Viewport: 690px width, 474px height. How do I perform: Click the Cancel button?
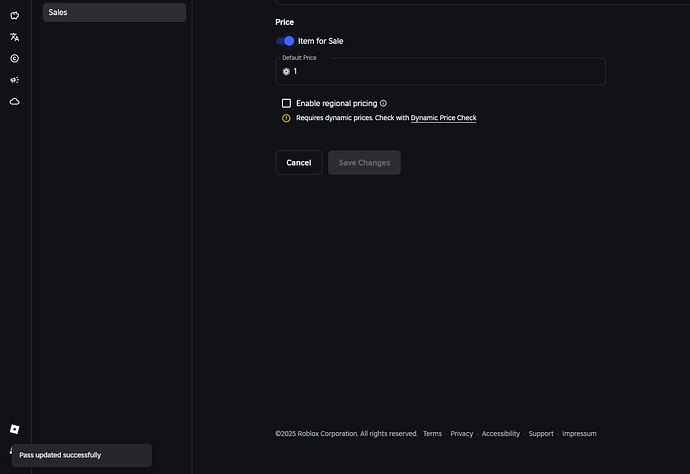point(298,163)
